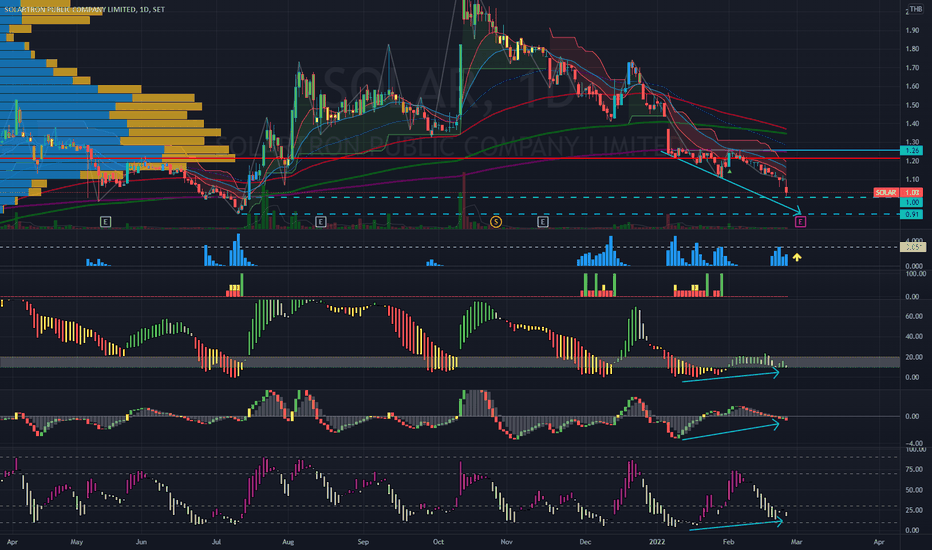Viewport: 932px width, 550px height.
Task: Click the Nov label on the time axis
Action: coord(506,542)
